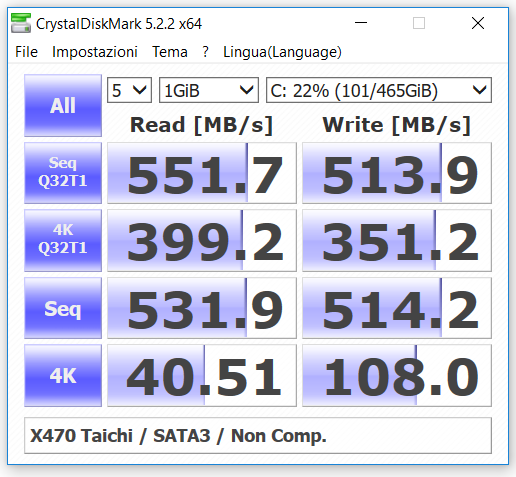Click the 4K Q32T1 read result 399.2
The image size is (516, 477).
tap(202, 240)
